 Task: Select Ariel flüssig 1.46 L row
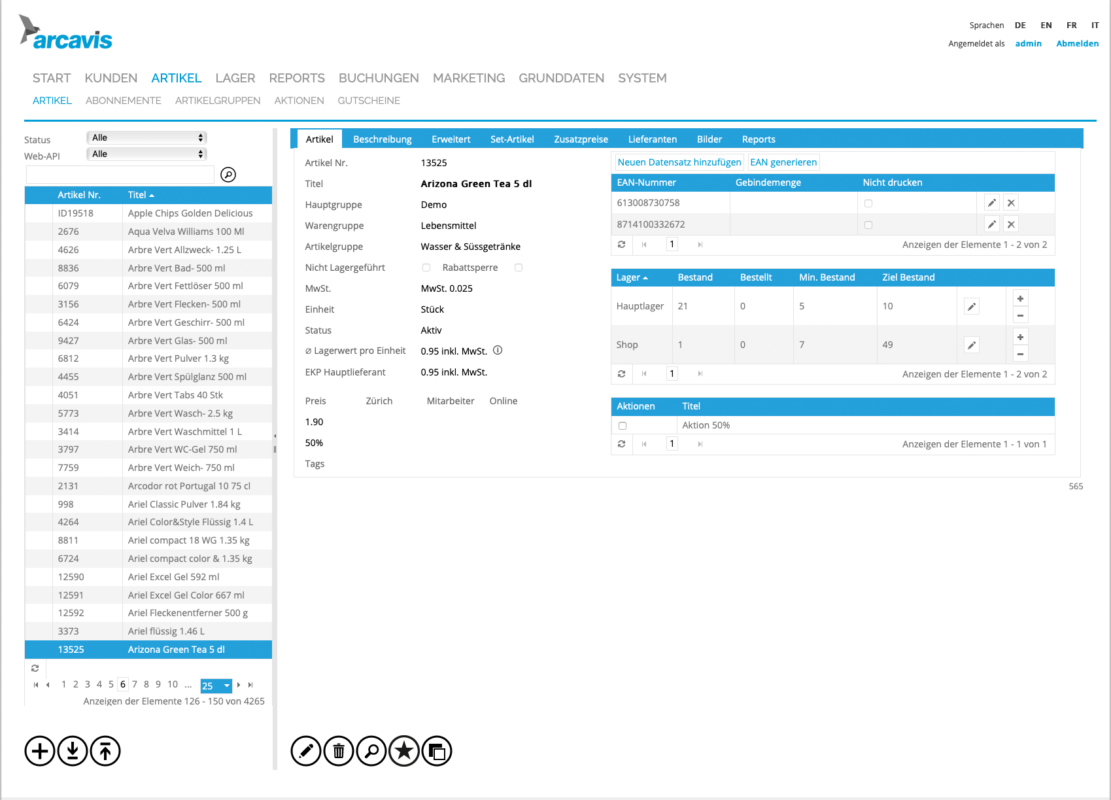148,631
